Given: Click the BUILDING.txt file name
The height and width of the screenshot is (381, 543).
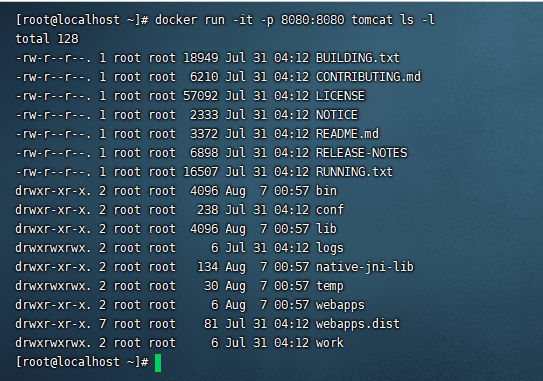Looking at the screenshot, I should (358, 58).
